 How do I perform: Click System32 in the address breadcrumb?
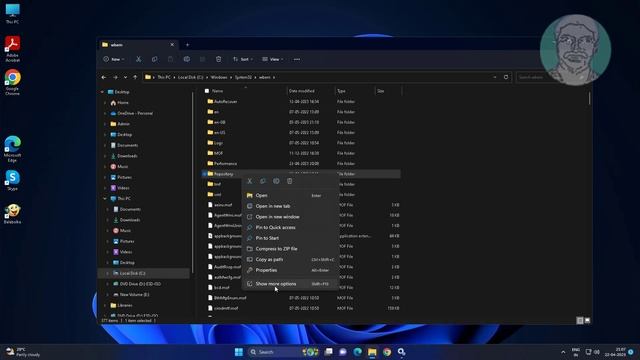click(x=243, y=77)
